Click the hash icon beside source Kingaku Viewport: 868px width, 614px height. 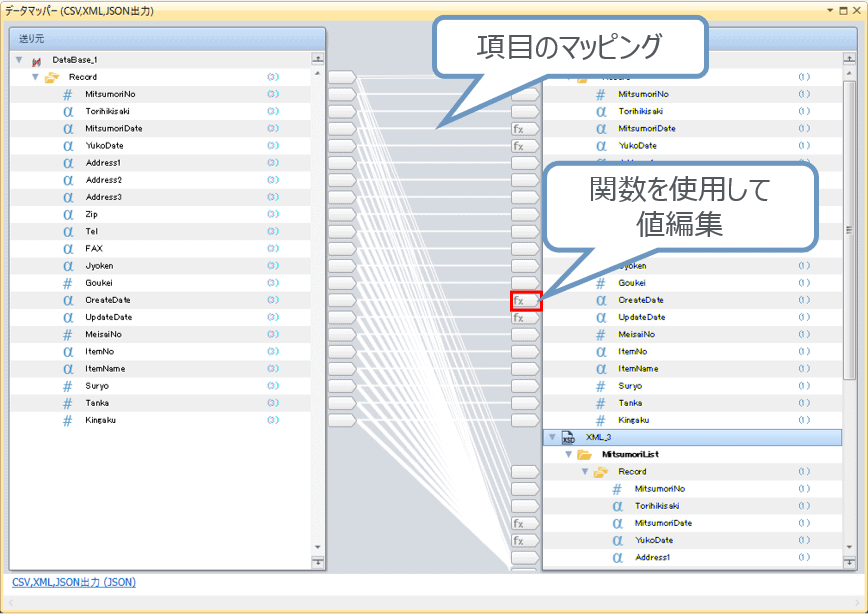[68, 420]
